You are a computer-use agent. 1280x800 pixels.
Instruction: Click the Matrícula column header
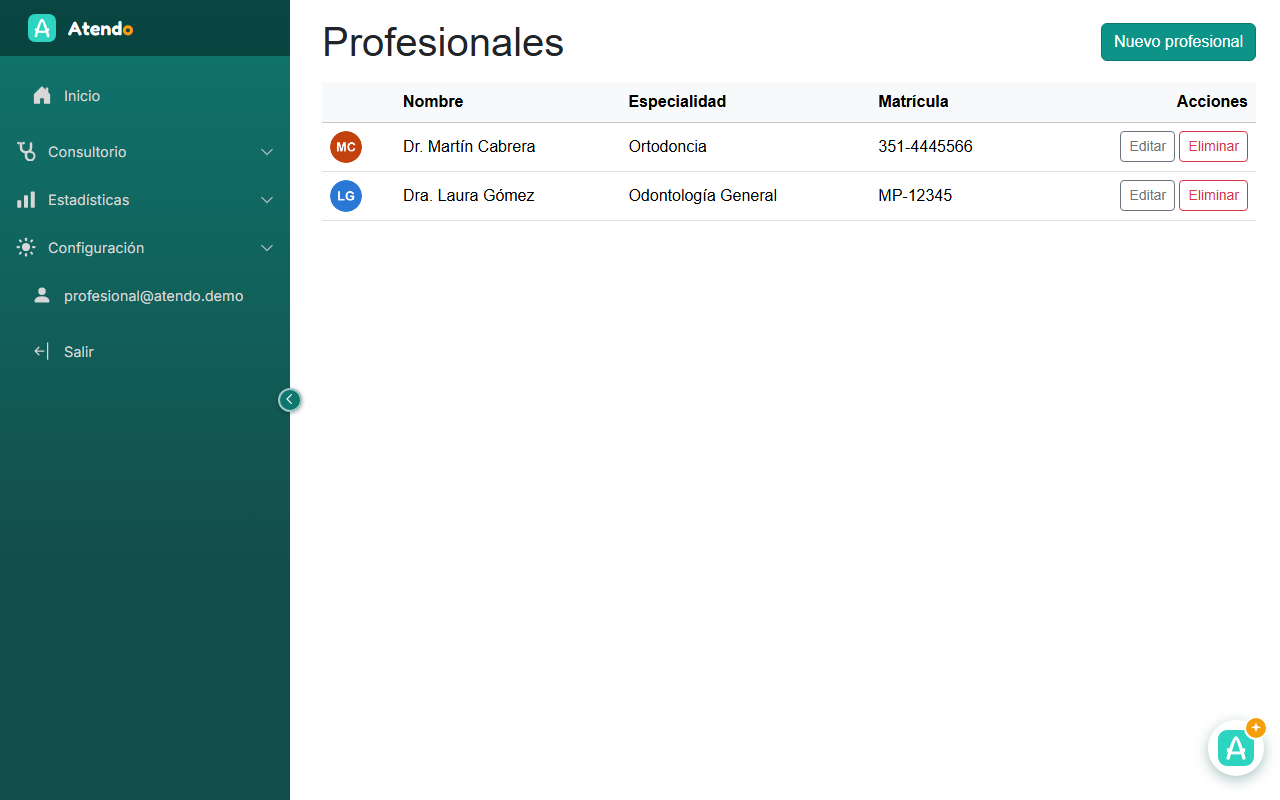pyautogui.click(x=913, y=101)
